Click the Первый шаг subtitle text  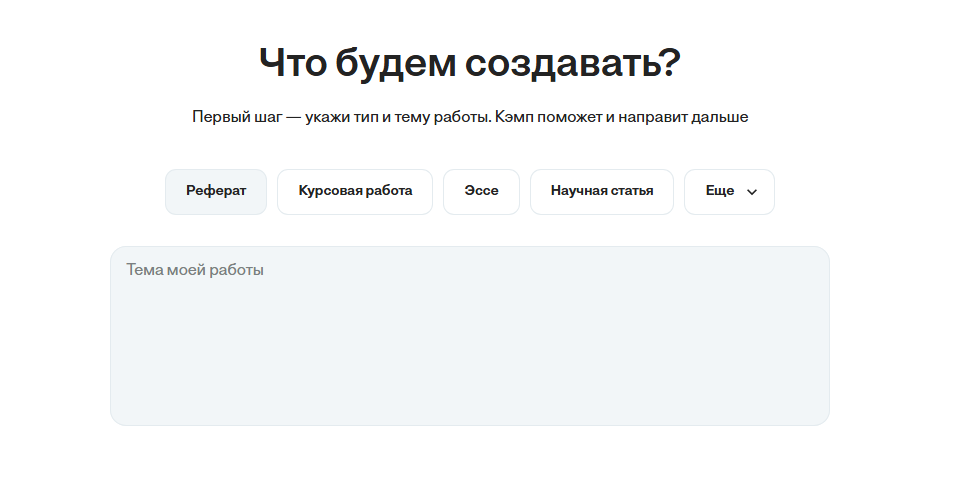click(470, 117)
